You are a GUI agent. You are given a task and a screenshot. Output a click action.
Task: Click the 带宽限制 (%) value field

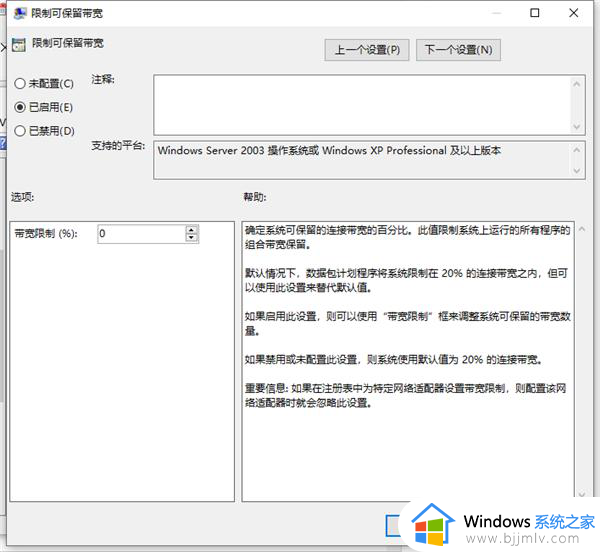click(x=140, y=234)
